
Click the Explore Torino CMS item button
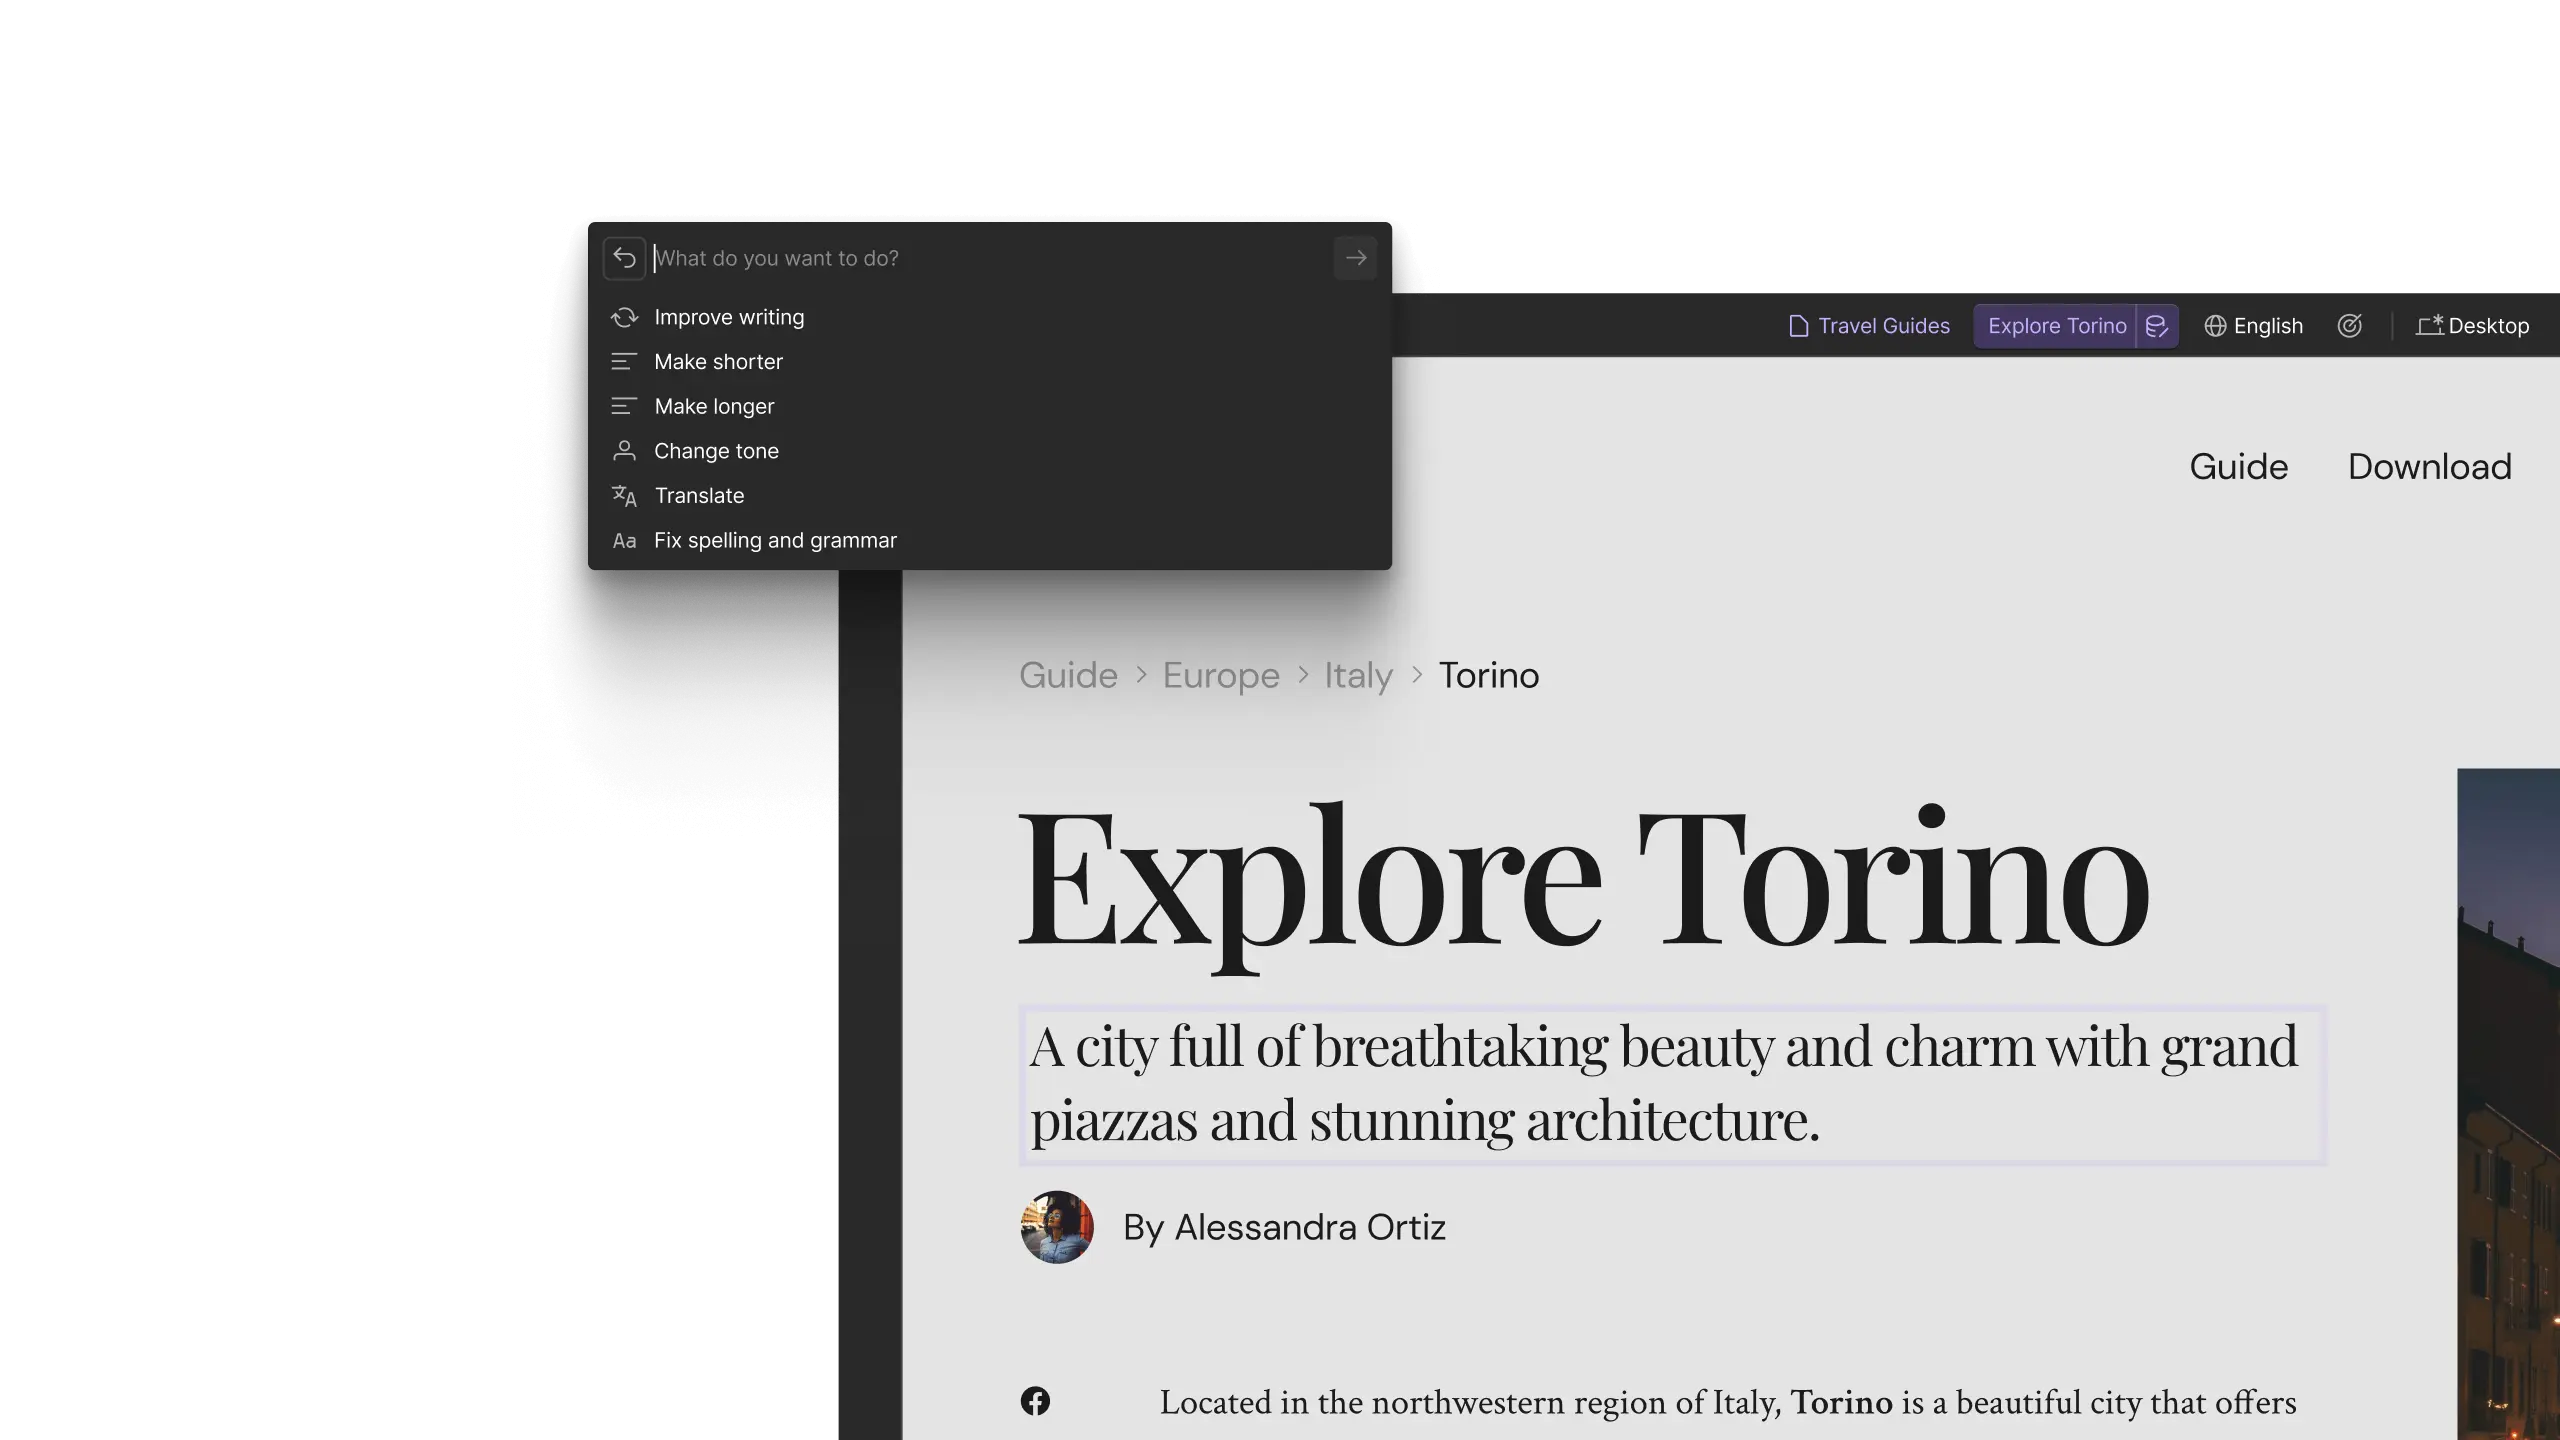pos(2056,326)
